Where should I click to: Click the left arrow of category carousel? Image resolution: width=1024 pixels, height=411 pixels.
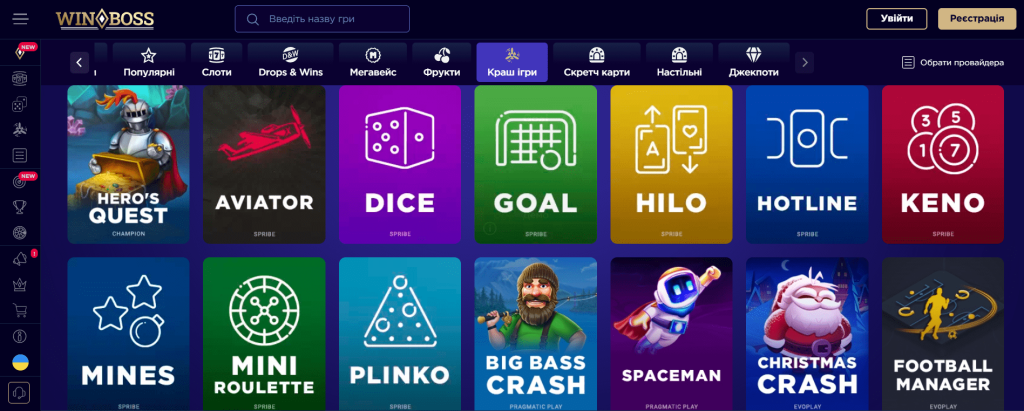pyautogui.click(x=80, y=63)
